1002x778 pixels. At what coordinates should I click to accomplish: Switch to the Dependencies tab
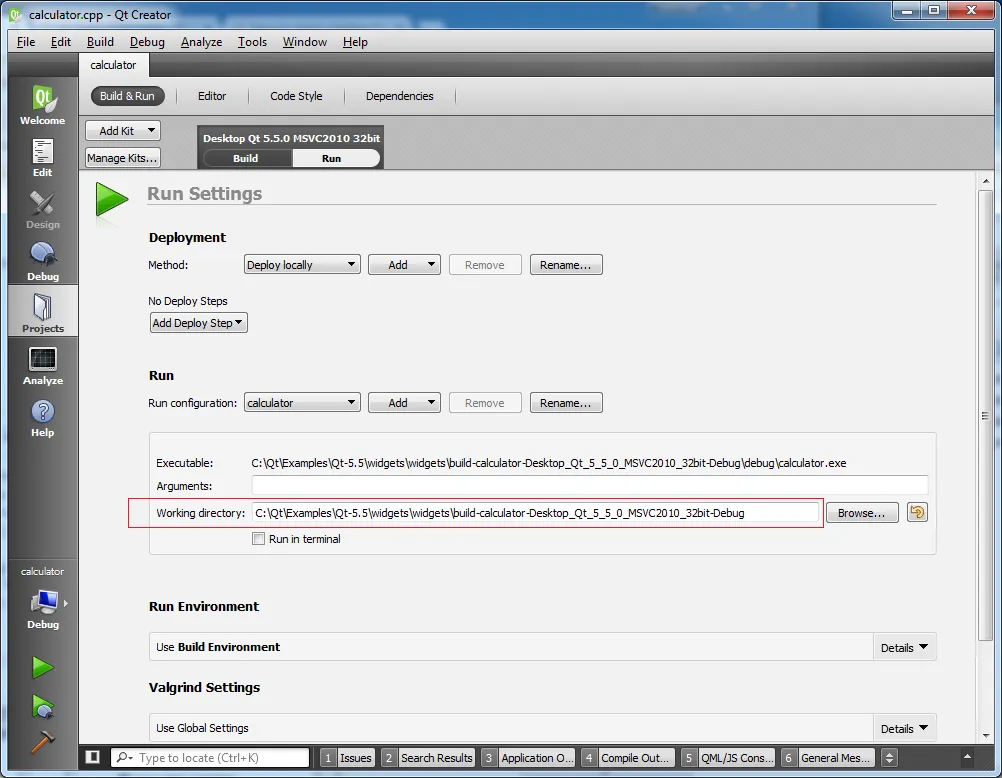[x=399, y=96]
